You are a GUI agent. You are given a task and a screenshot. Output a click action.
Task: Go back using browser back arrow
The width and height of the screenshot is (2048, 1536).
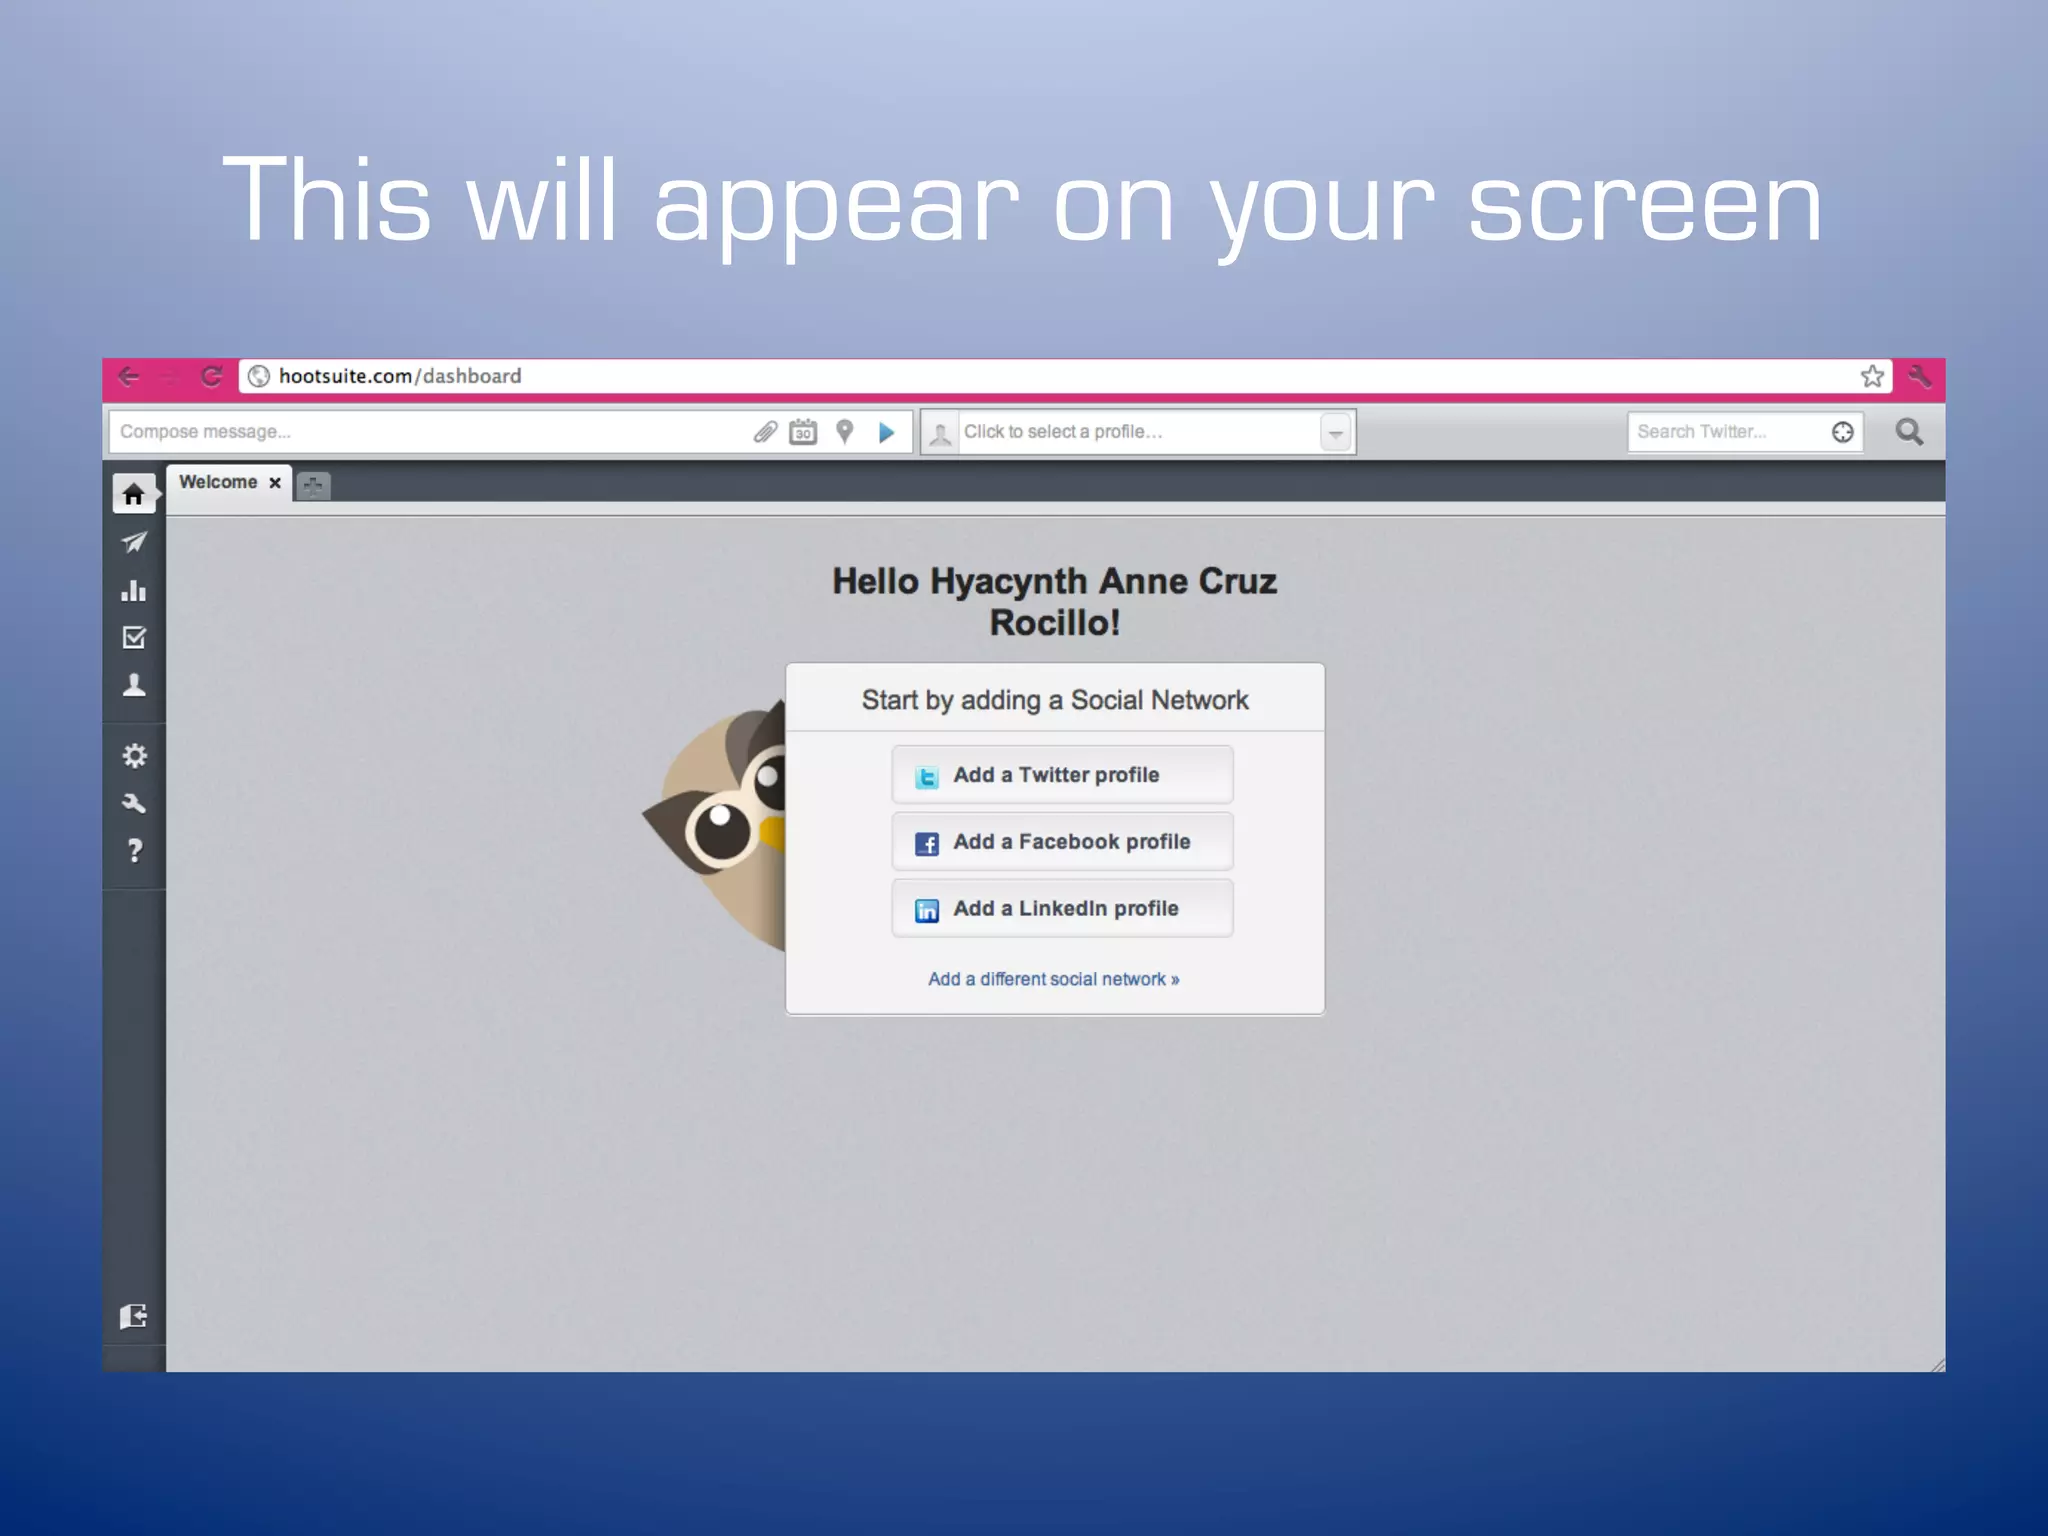click(129, 376)
